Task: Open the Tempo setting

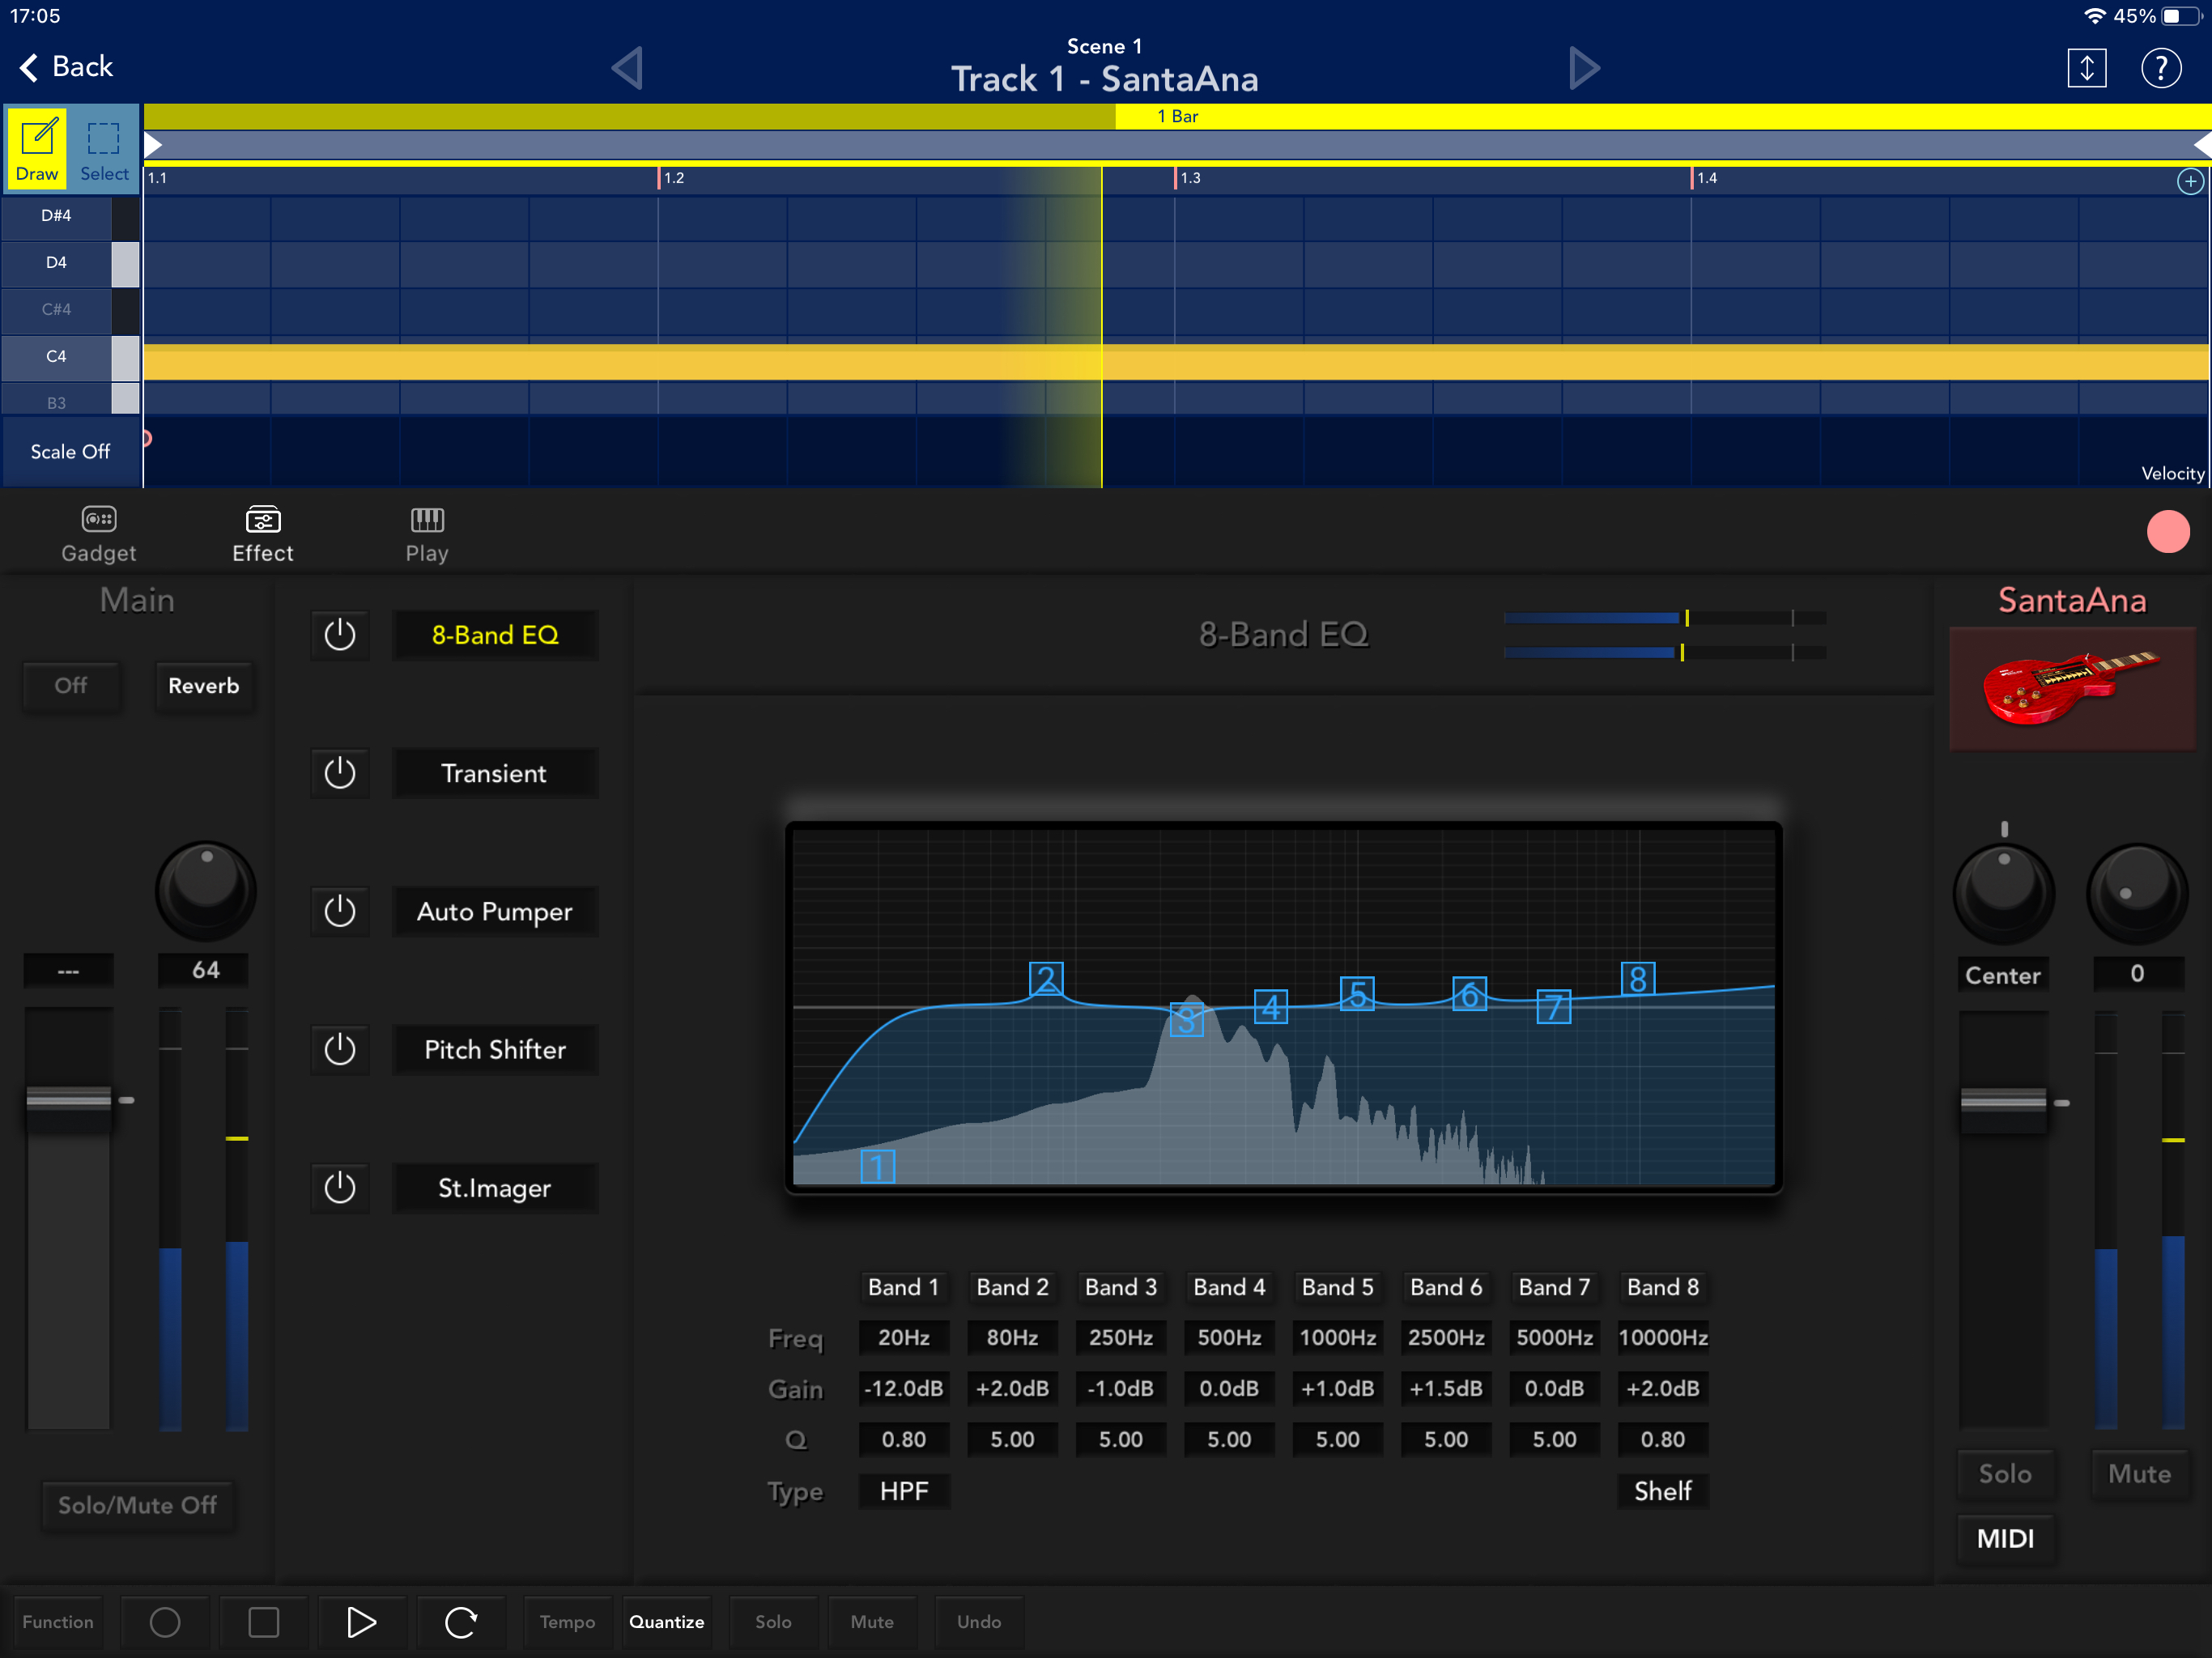Action: click(567, 1622)
